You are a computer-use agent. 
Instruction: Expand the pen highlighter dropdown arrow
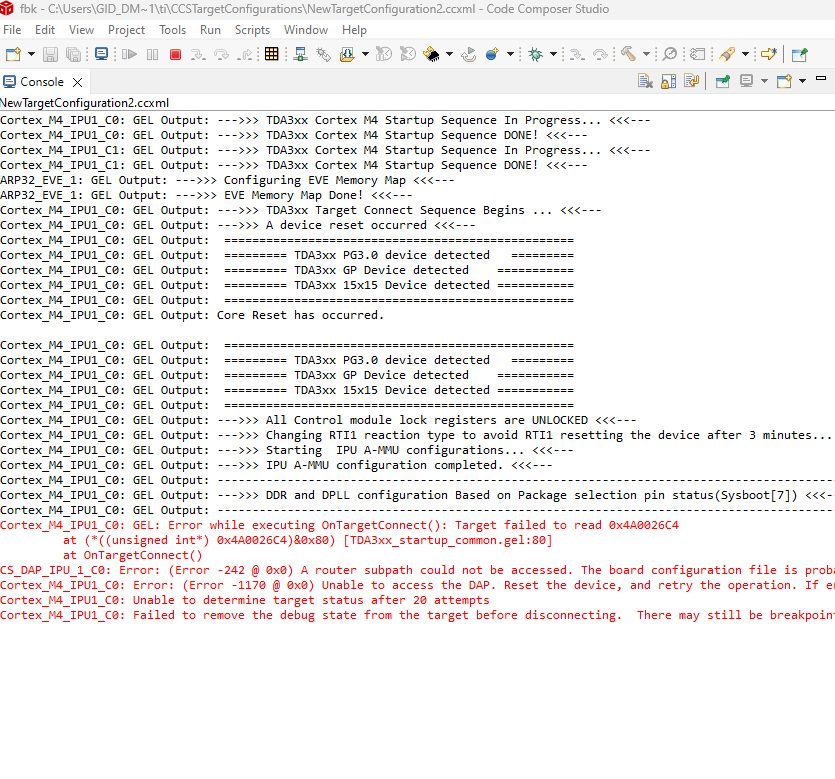pyautogui.click(x=745, y=54)
